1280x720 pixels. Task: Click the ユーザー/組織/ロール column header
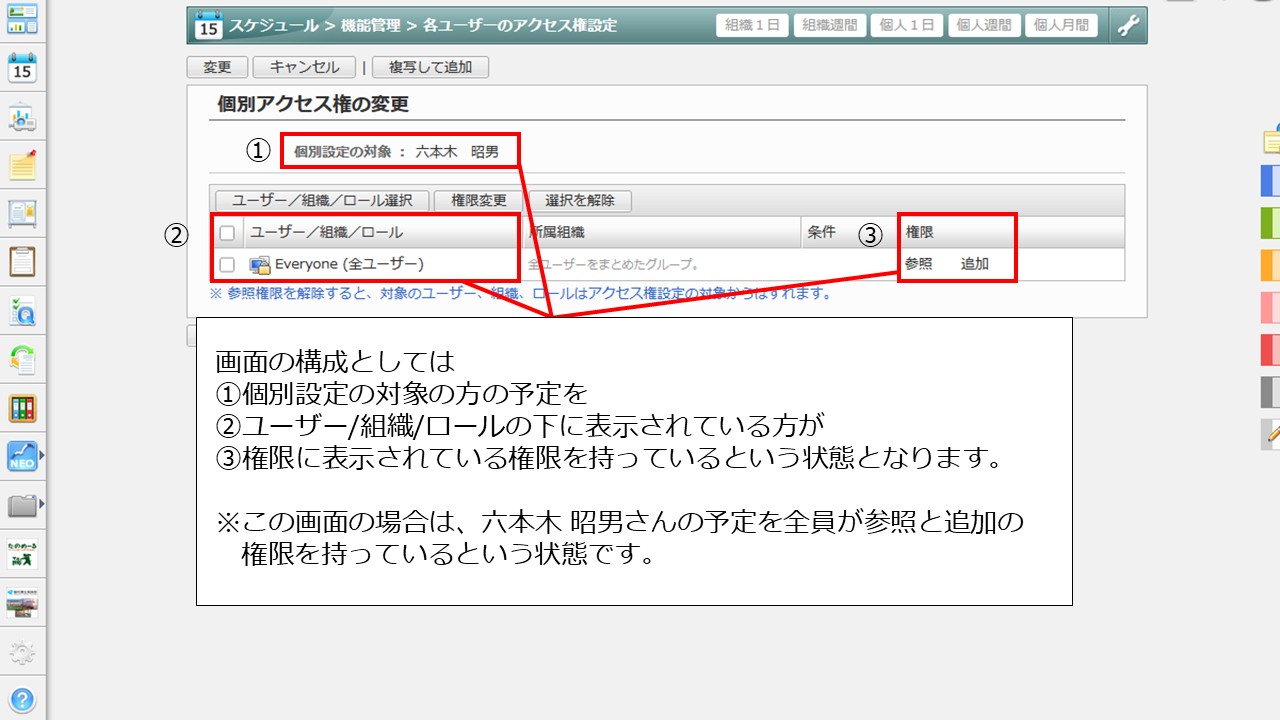(326, 232)
